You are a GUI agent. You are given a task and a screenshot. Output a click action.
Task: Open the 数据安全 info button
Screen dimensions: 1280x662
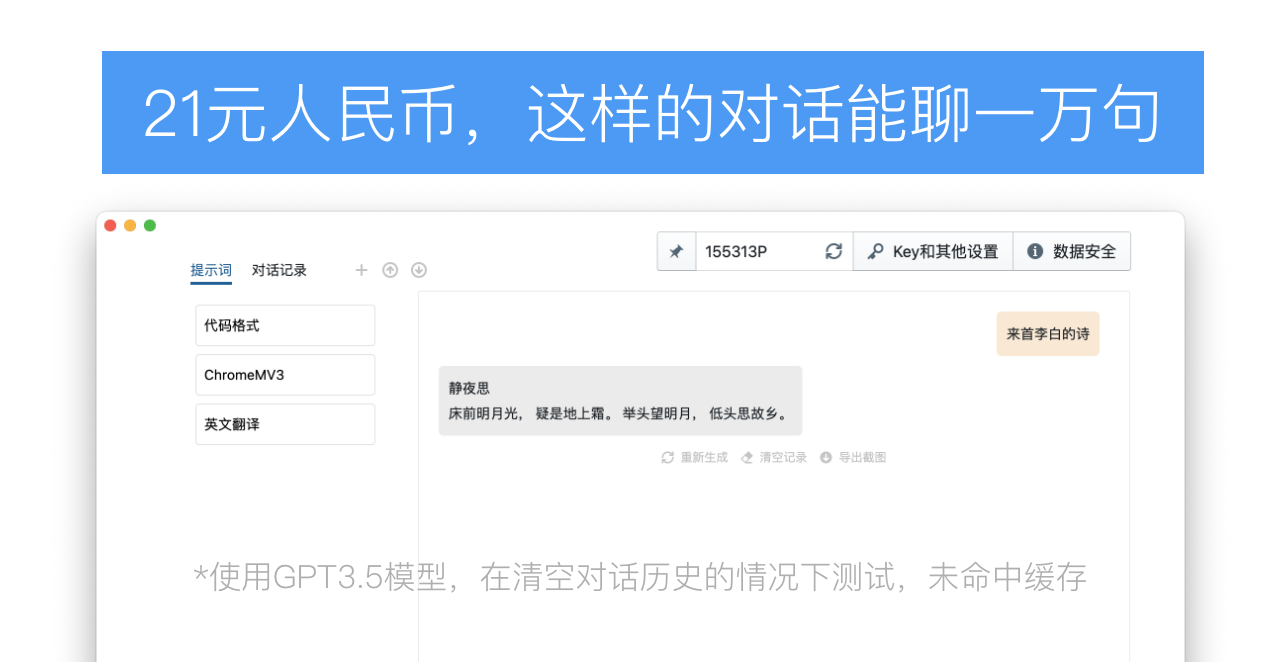[1072, 252]
